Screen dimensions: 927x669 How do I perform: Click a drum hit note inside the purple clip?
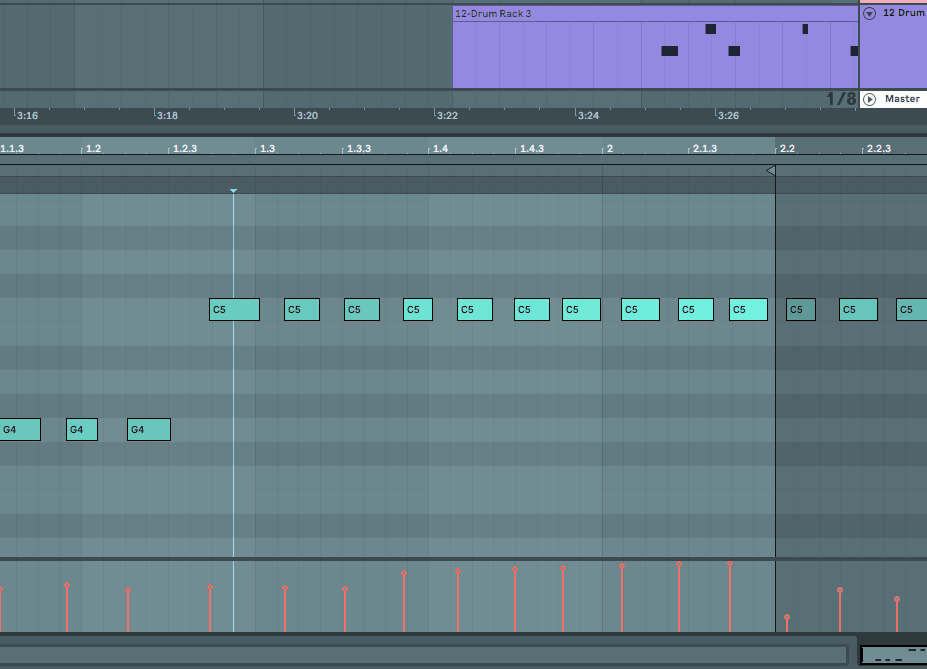710,29
